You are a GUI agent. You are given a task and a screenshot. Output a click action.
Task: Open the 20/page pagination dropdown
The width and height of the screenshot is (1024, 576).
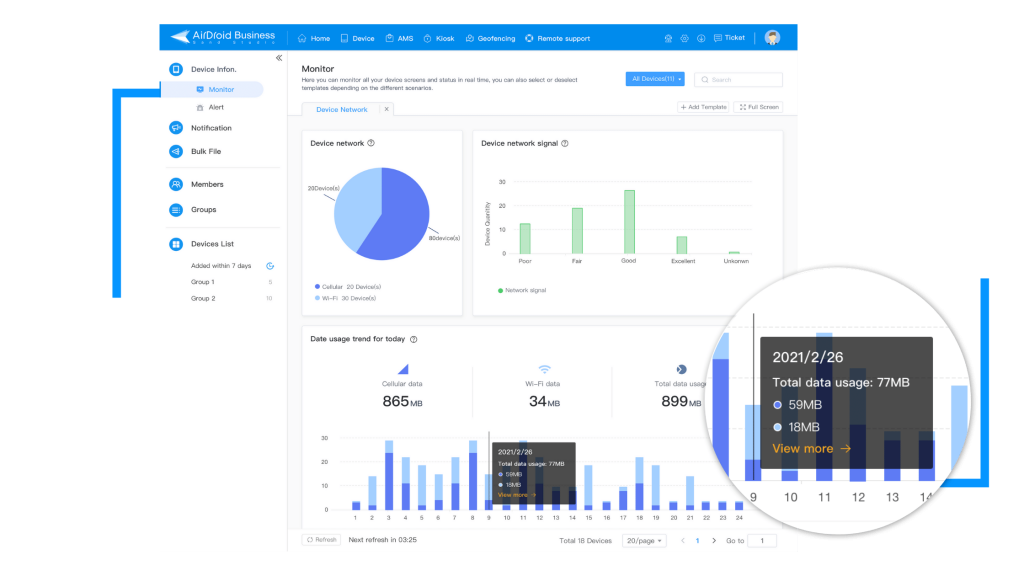pos(644,540)
